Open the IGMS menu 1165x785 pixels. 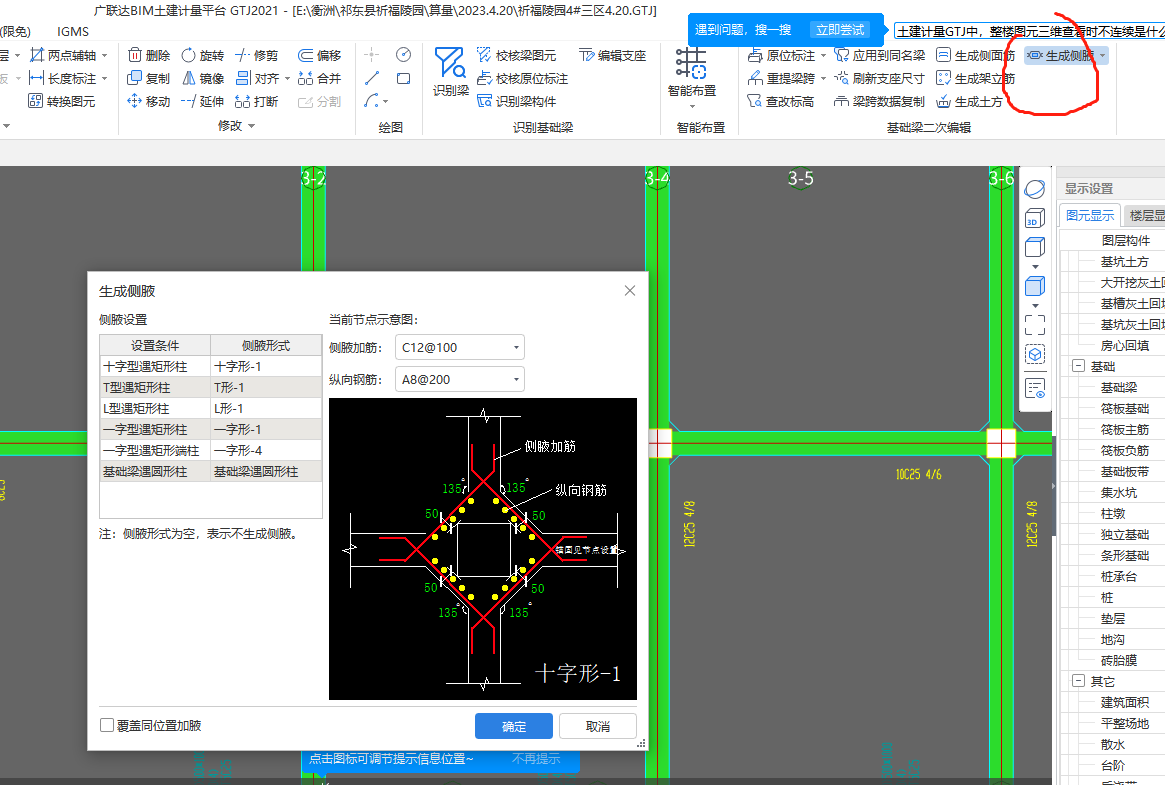point(73,32)
